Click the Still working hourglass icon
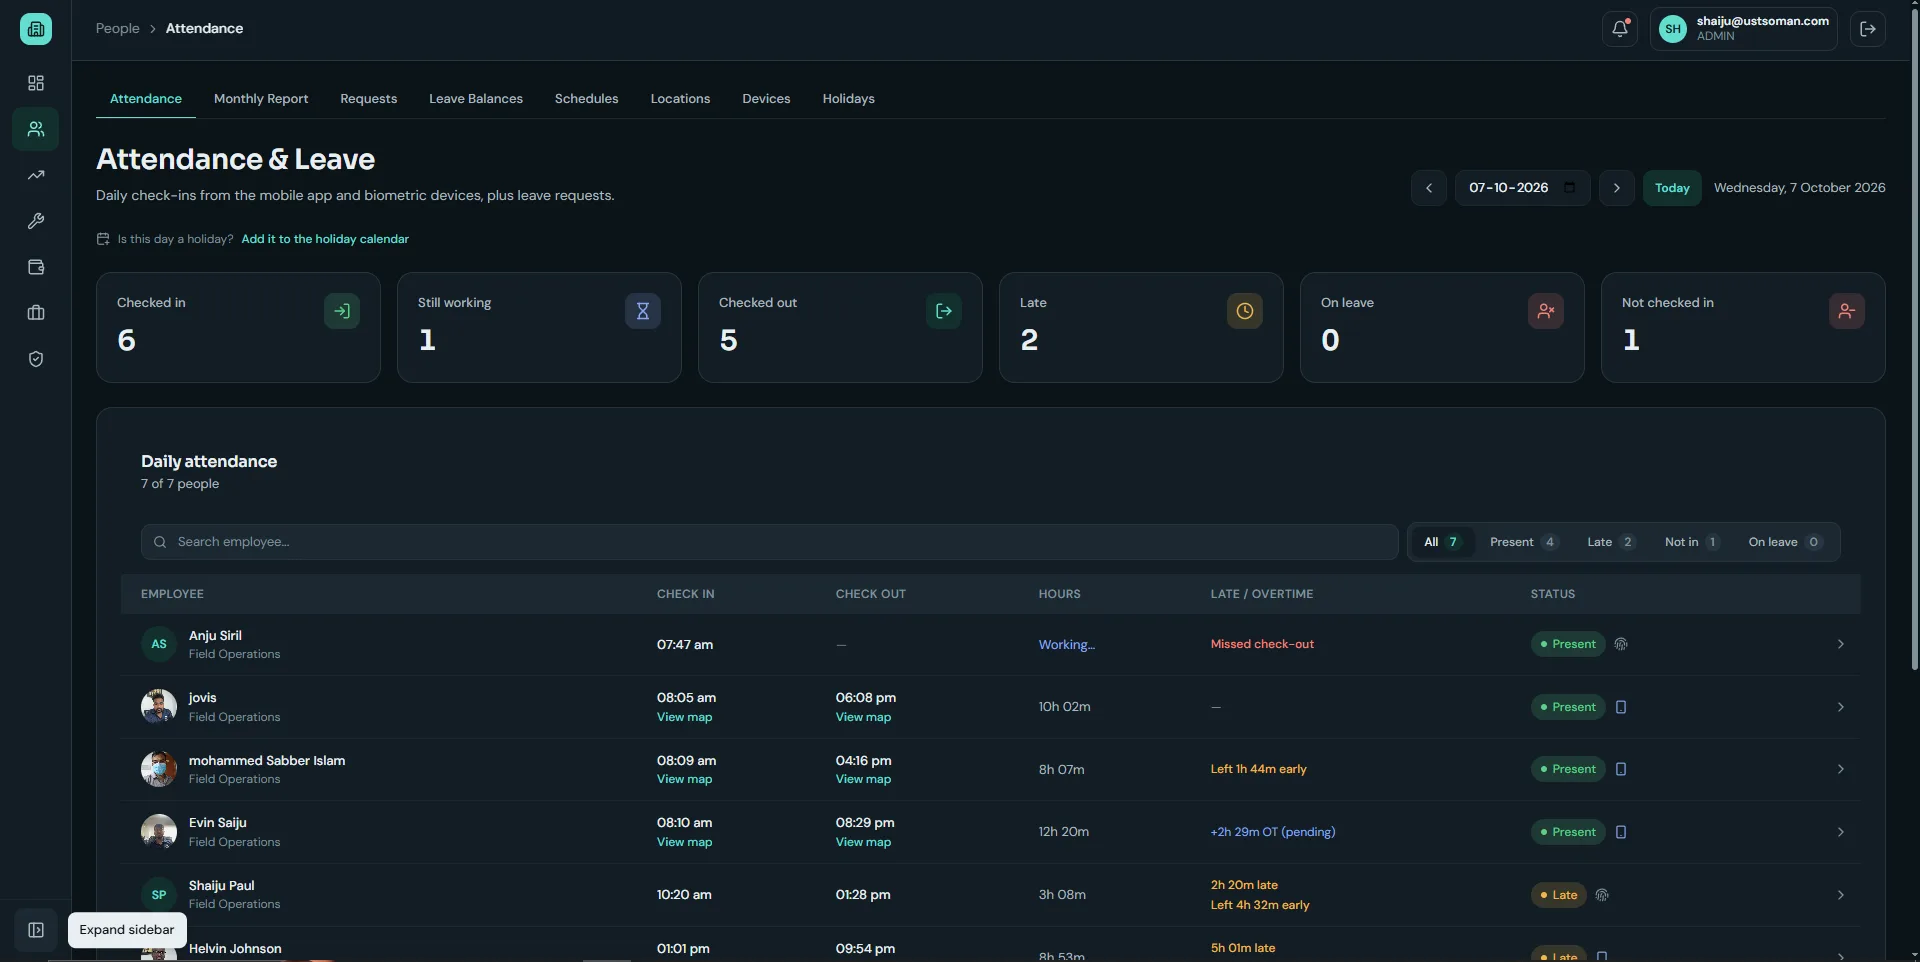 pyautogui.click(x=643, y=311)
